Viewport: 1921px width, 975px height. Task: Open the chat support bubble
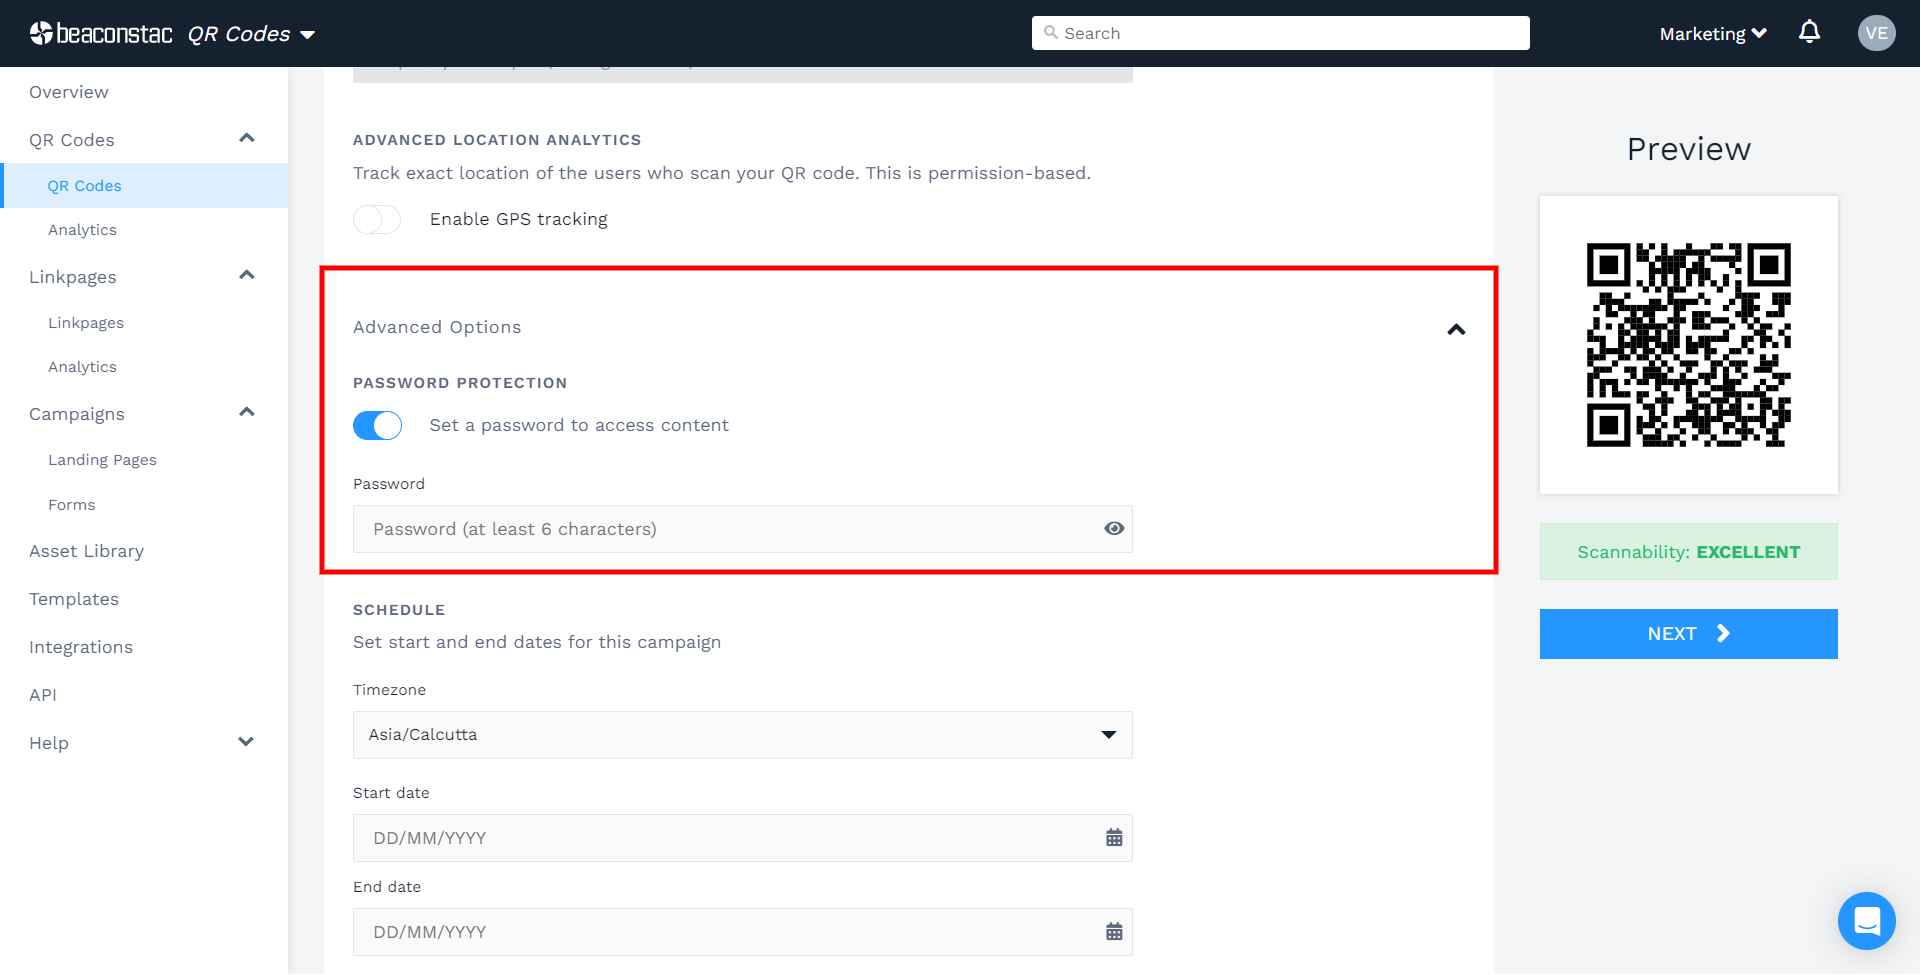1866,920
